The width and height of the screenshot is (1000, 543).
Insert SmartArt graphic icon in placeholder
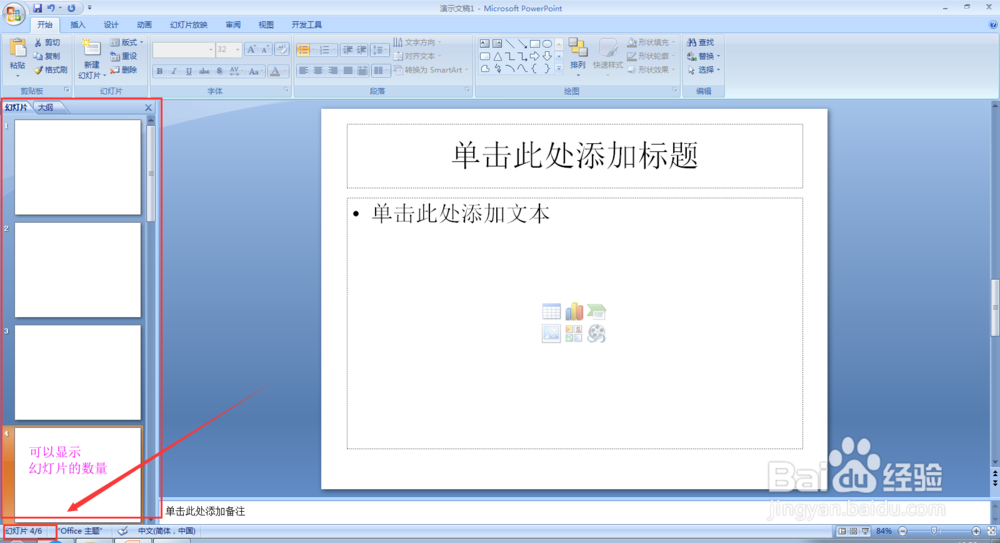click(596, 311)
